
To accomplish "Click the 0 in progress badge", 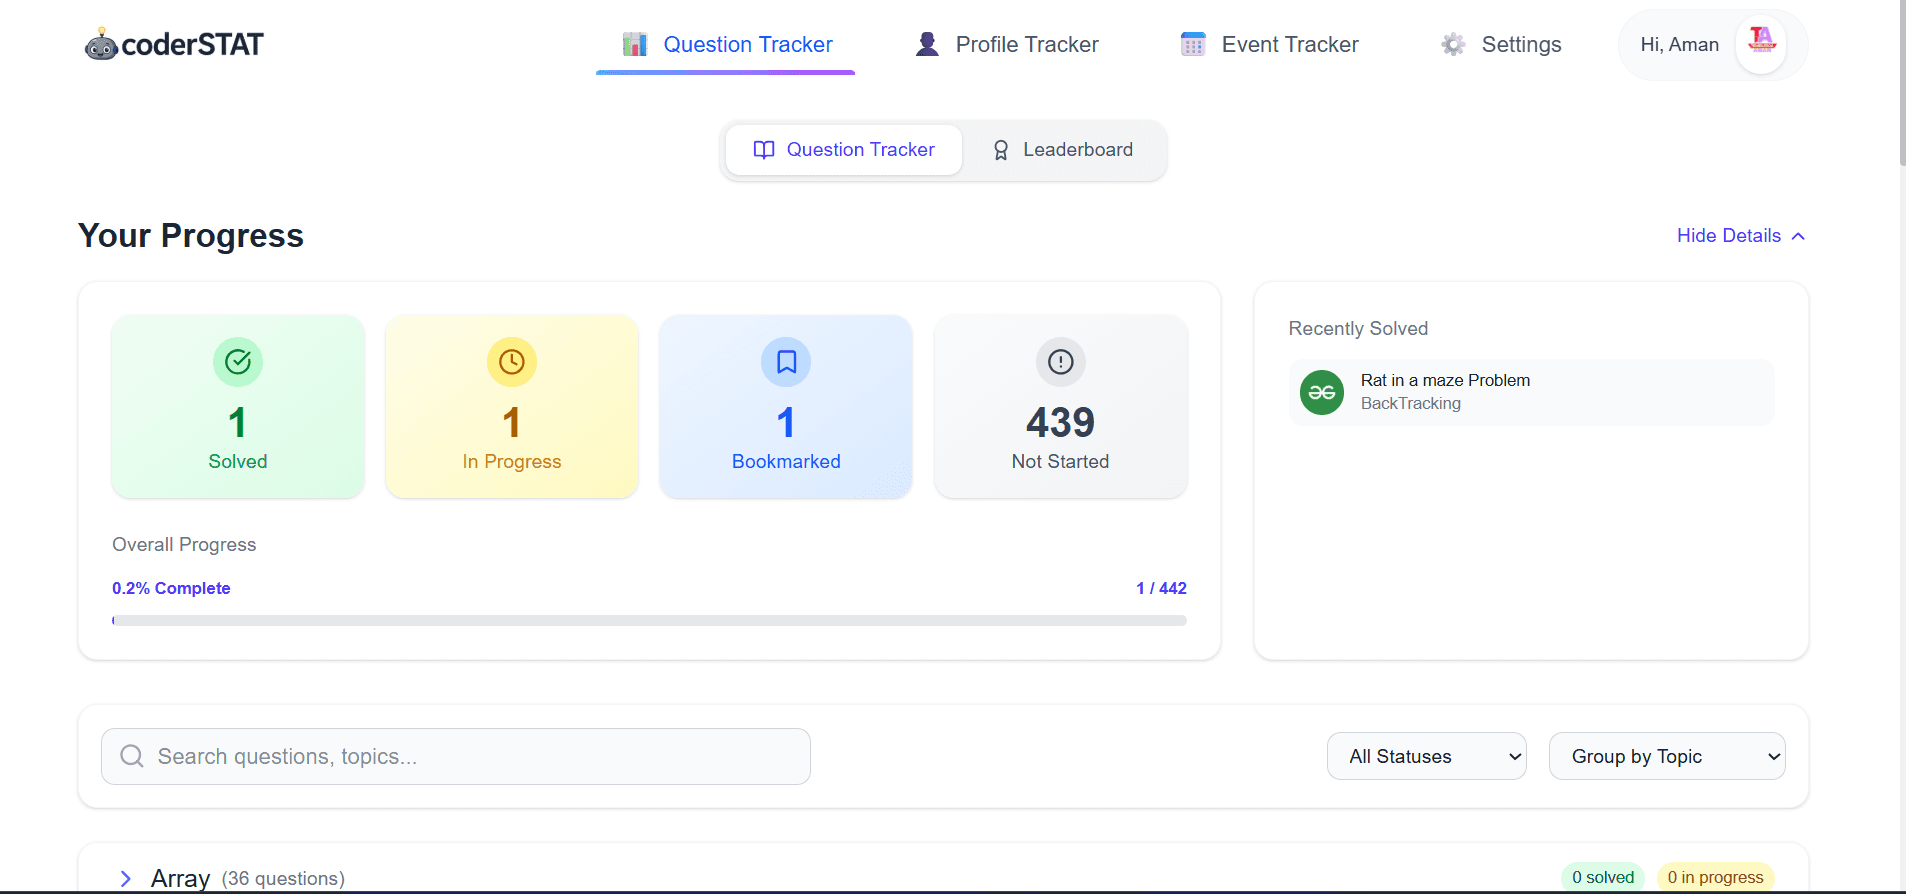I will coord(1715,877).
